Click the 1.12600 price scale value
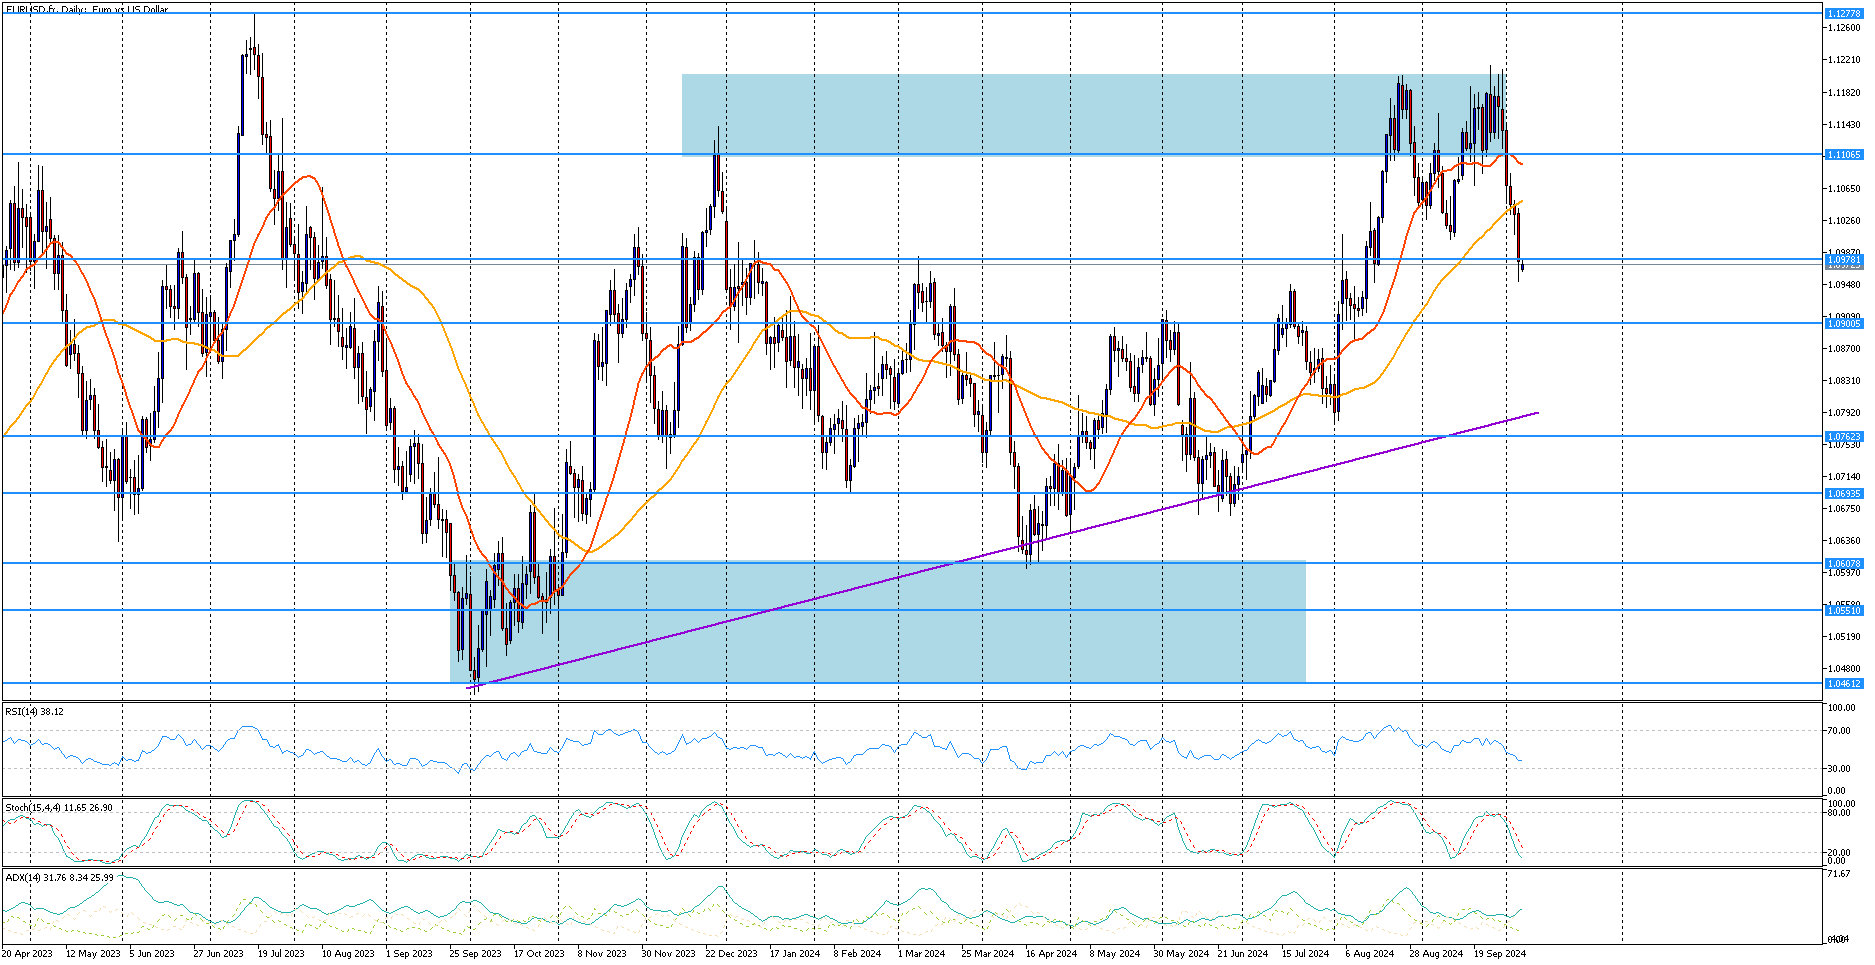The image size is (1875, 965). point(1844,28)
